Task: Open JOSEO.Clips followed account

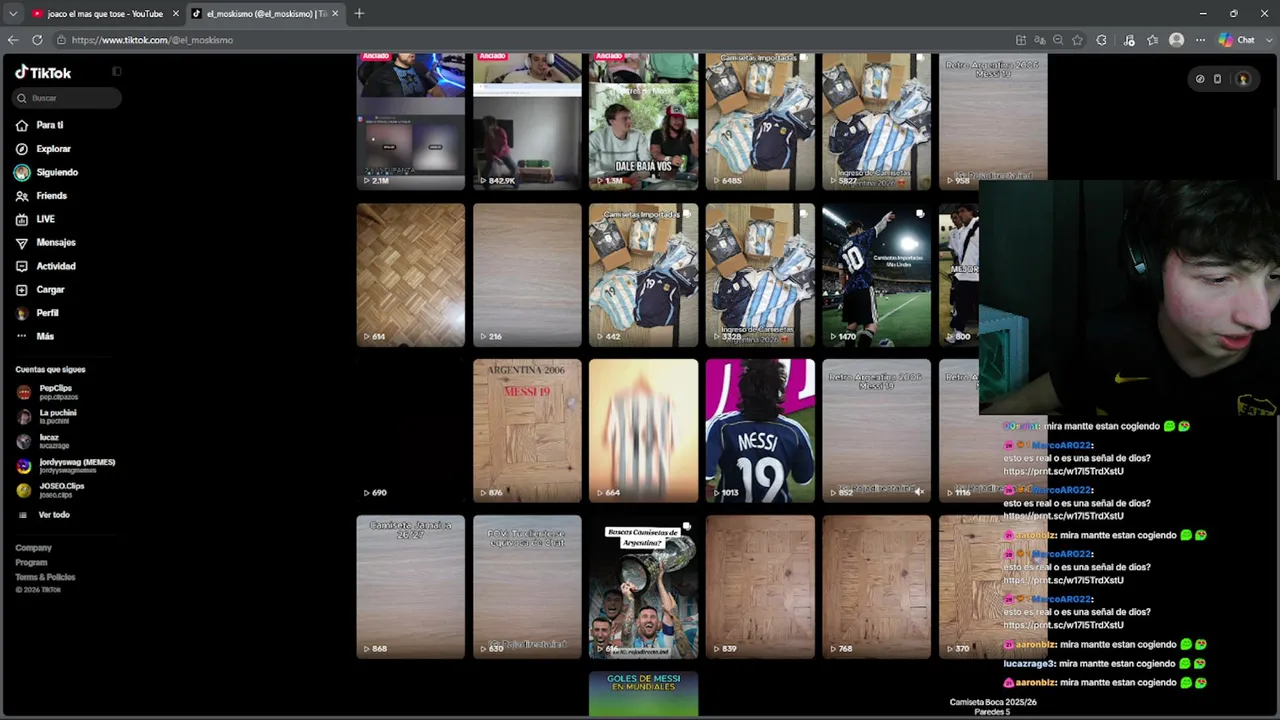Action: (x=51, y=490)
